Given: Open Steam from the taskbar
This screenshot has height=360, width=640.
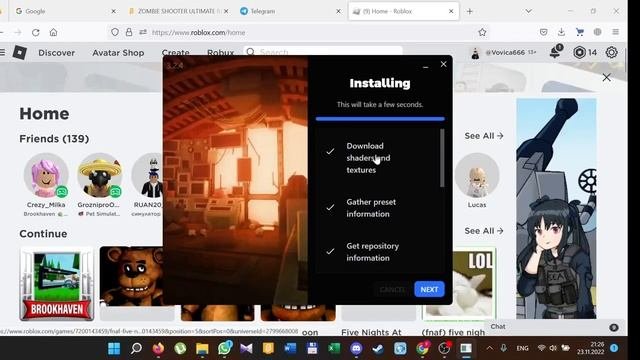Looking at the screenshot, I should (378, 348).
